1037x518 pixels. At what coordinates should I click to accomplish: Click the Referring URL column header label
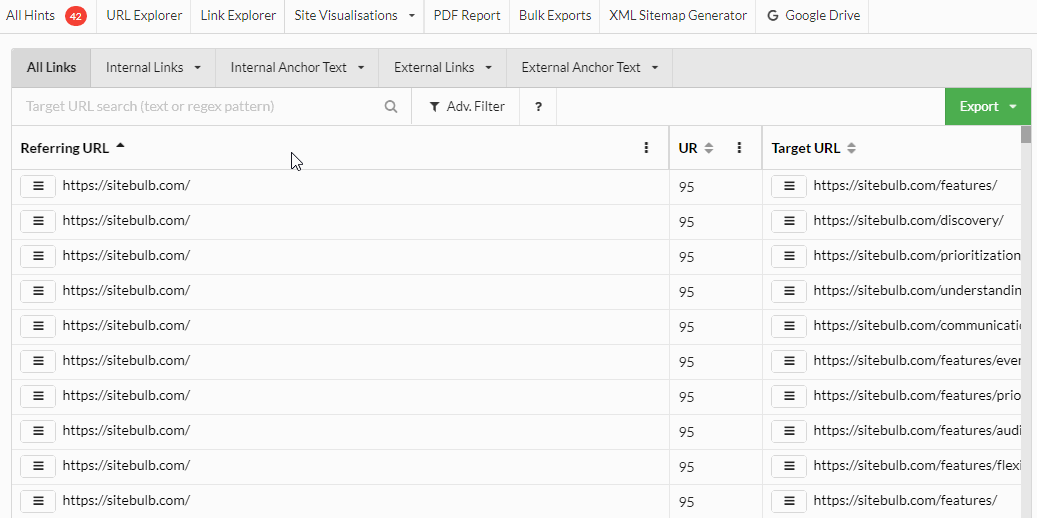pos(65,148)
